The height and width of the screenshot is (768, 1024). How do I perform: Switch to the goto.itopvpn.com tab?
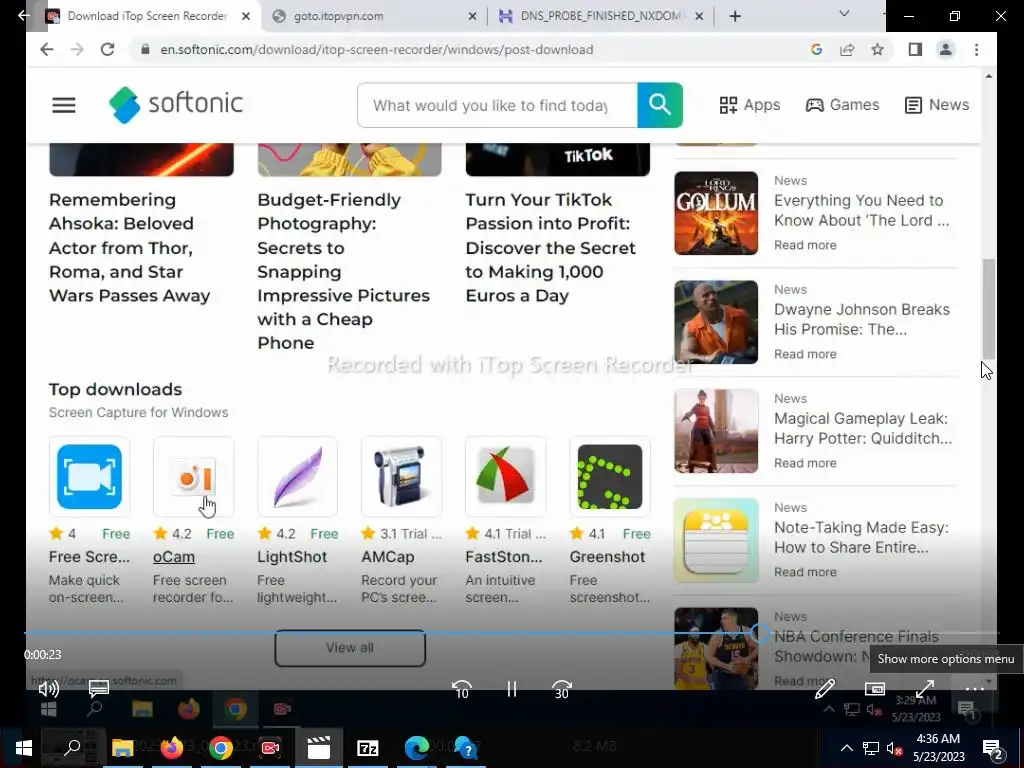(338, 16)
